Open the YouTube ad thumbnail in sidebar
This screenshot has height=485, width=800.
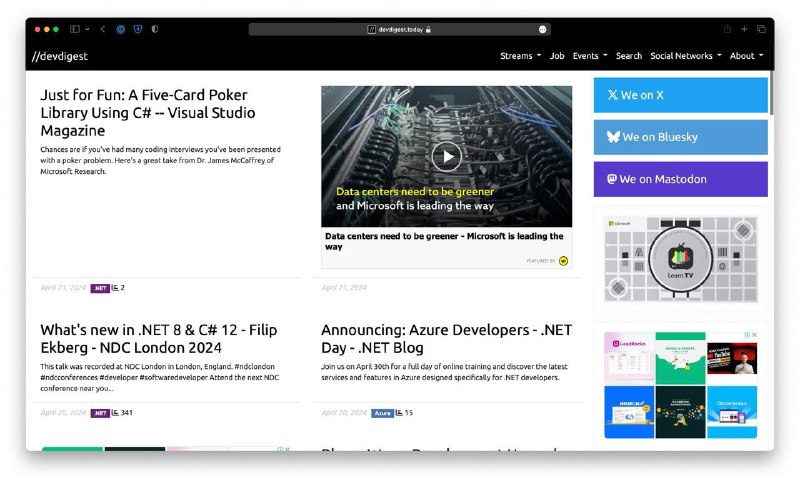click(732, 358)
